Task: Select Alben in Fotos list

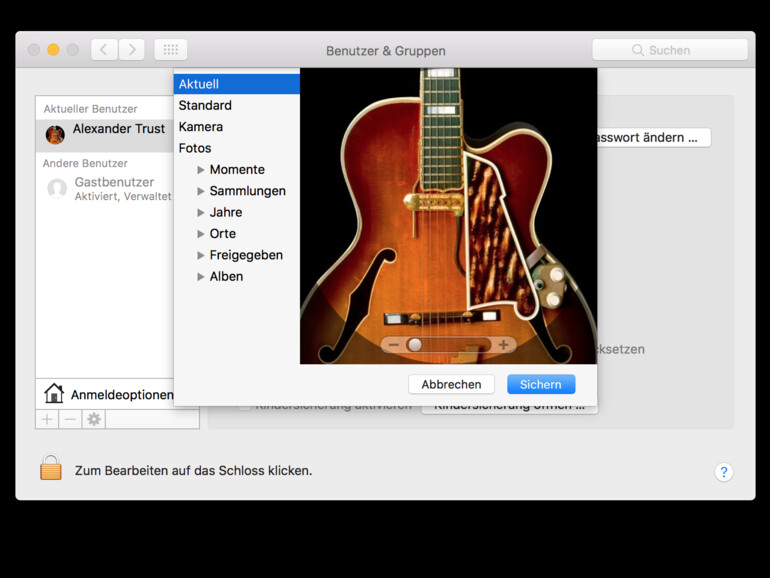Action: tap(226, 276)
